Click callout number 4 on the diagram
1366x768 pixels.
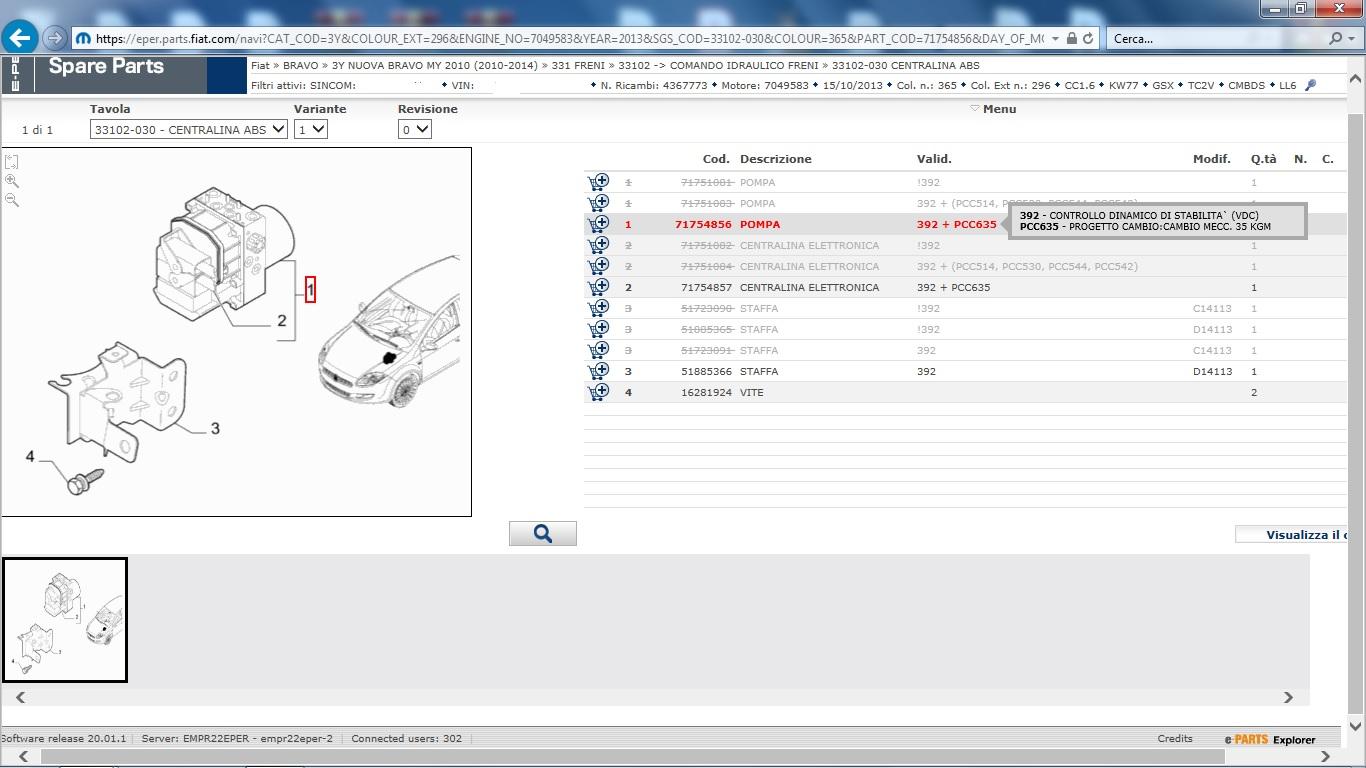pyautogui.click(x=30, y=456)
